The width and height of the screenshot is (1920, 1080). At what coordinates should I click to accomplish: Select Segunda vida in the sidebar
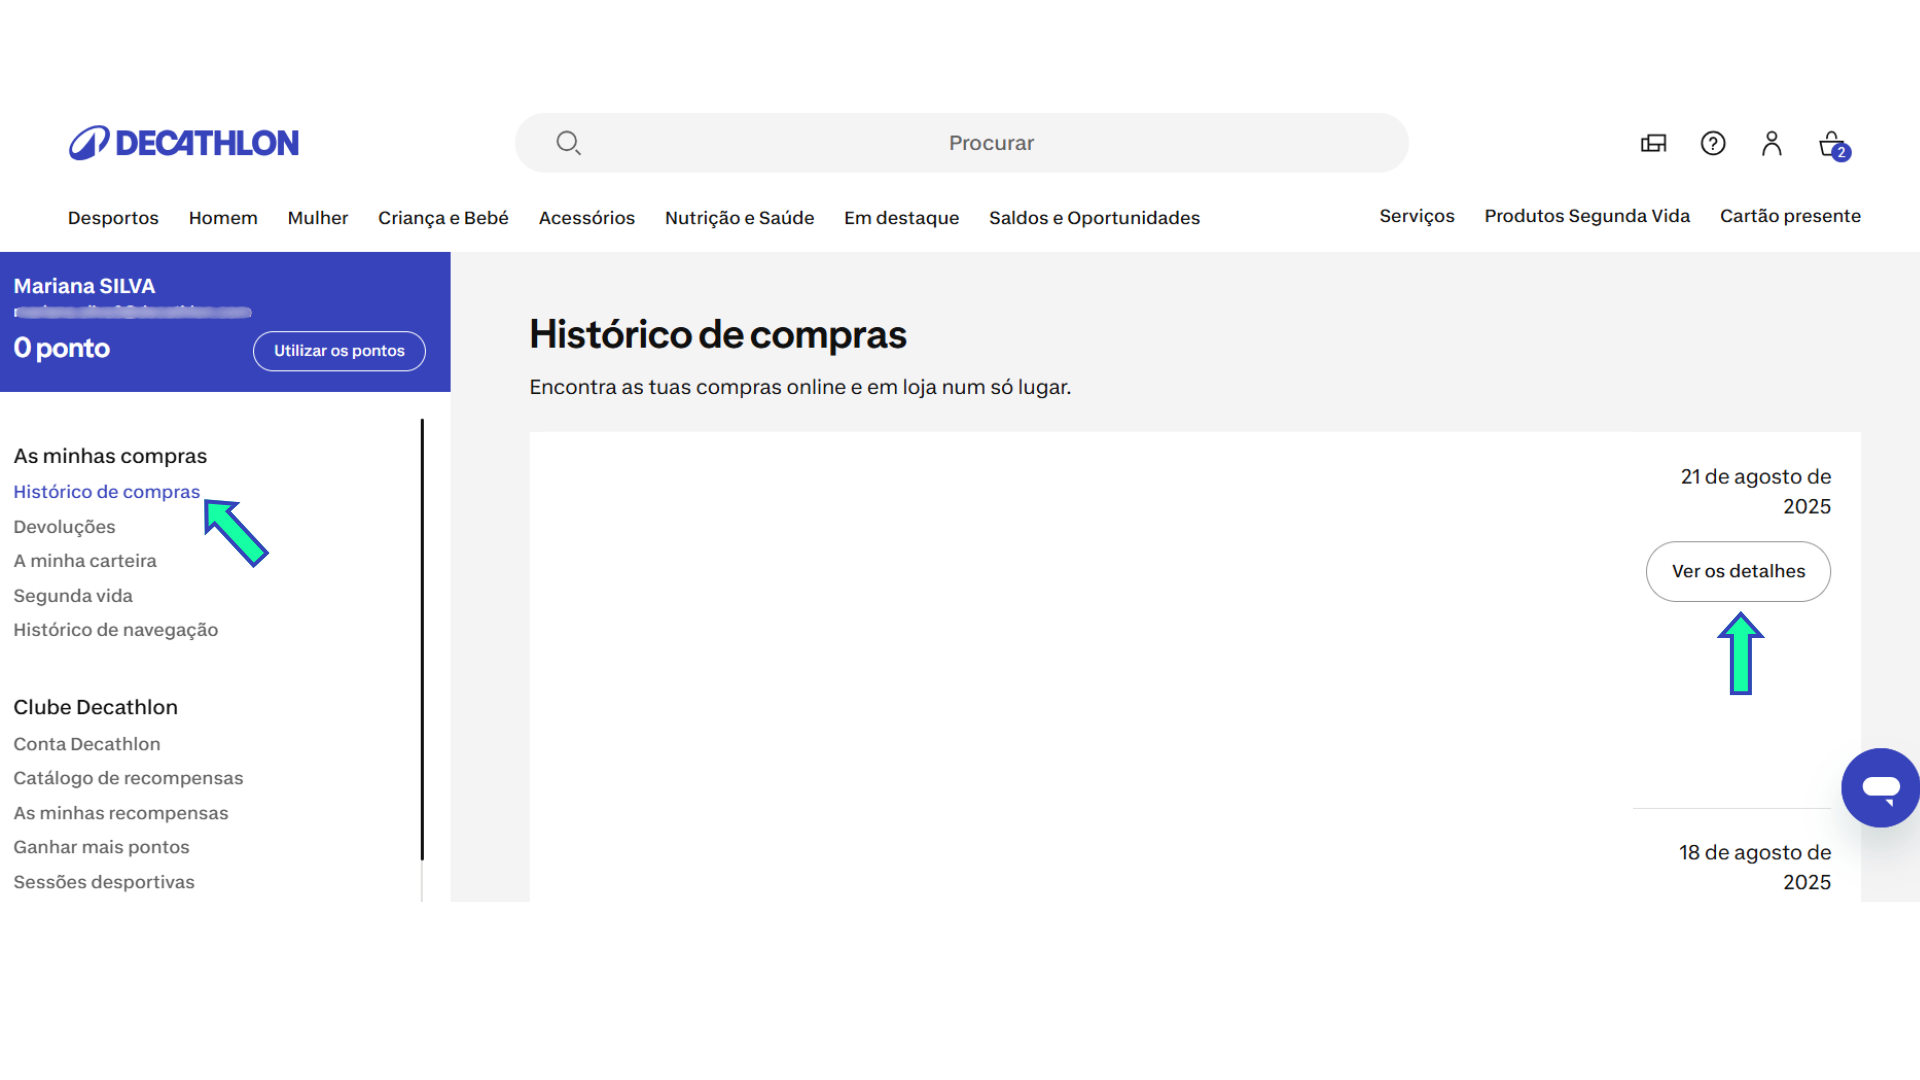click(73, 595)
